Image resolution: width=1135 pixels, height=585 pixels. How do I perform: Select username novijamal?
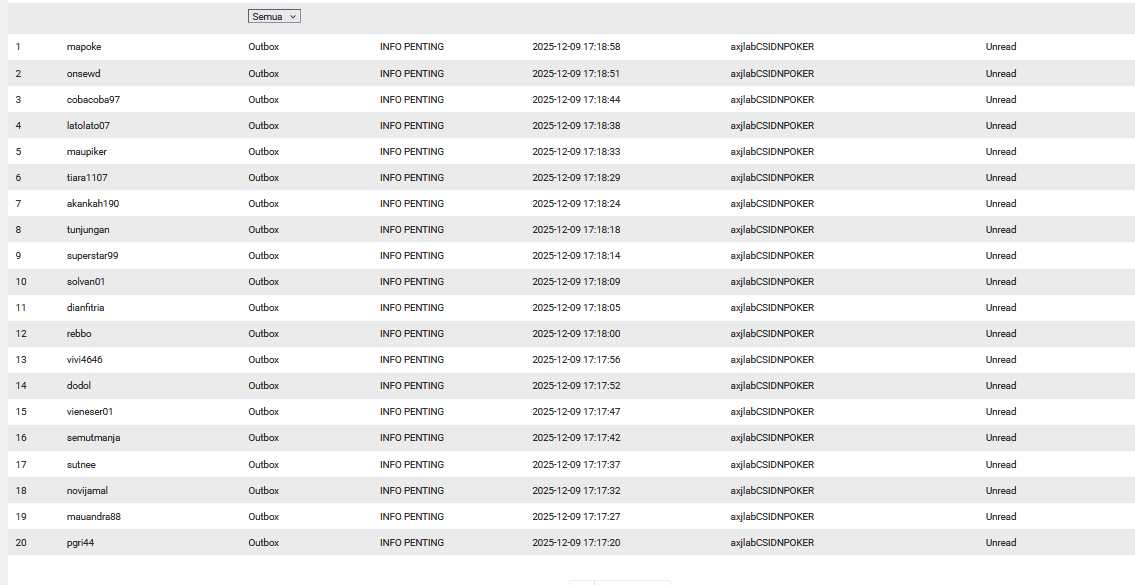(88, 492)
